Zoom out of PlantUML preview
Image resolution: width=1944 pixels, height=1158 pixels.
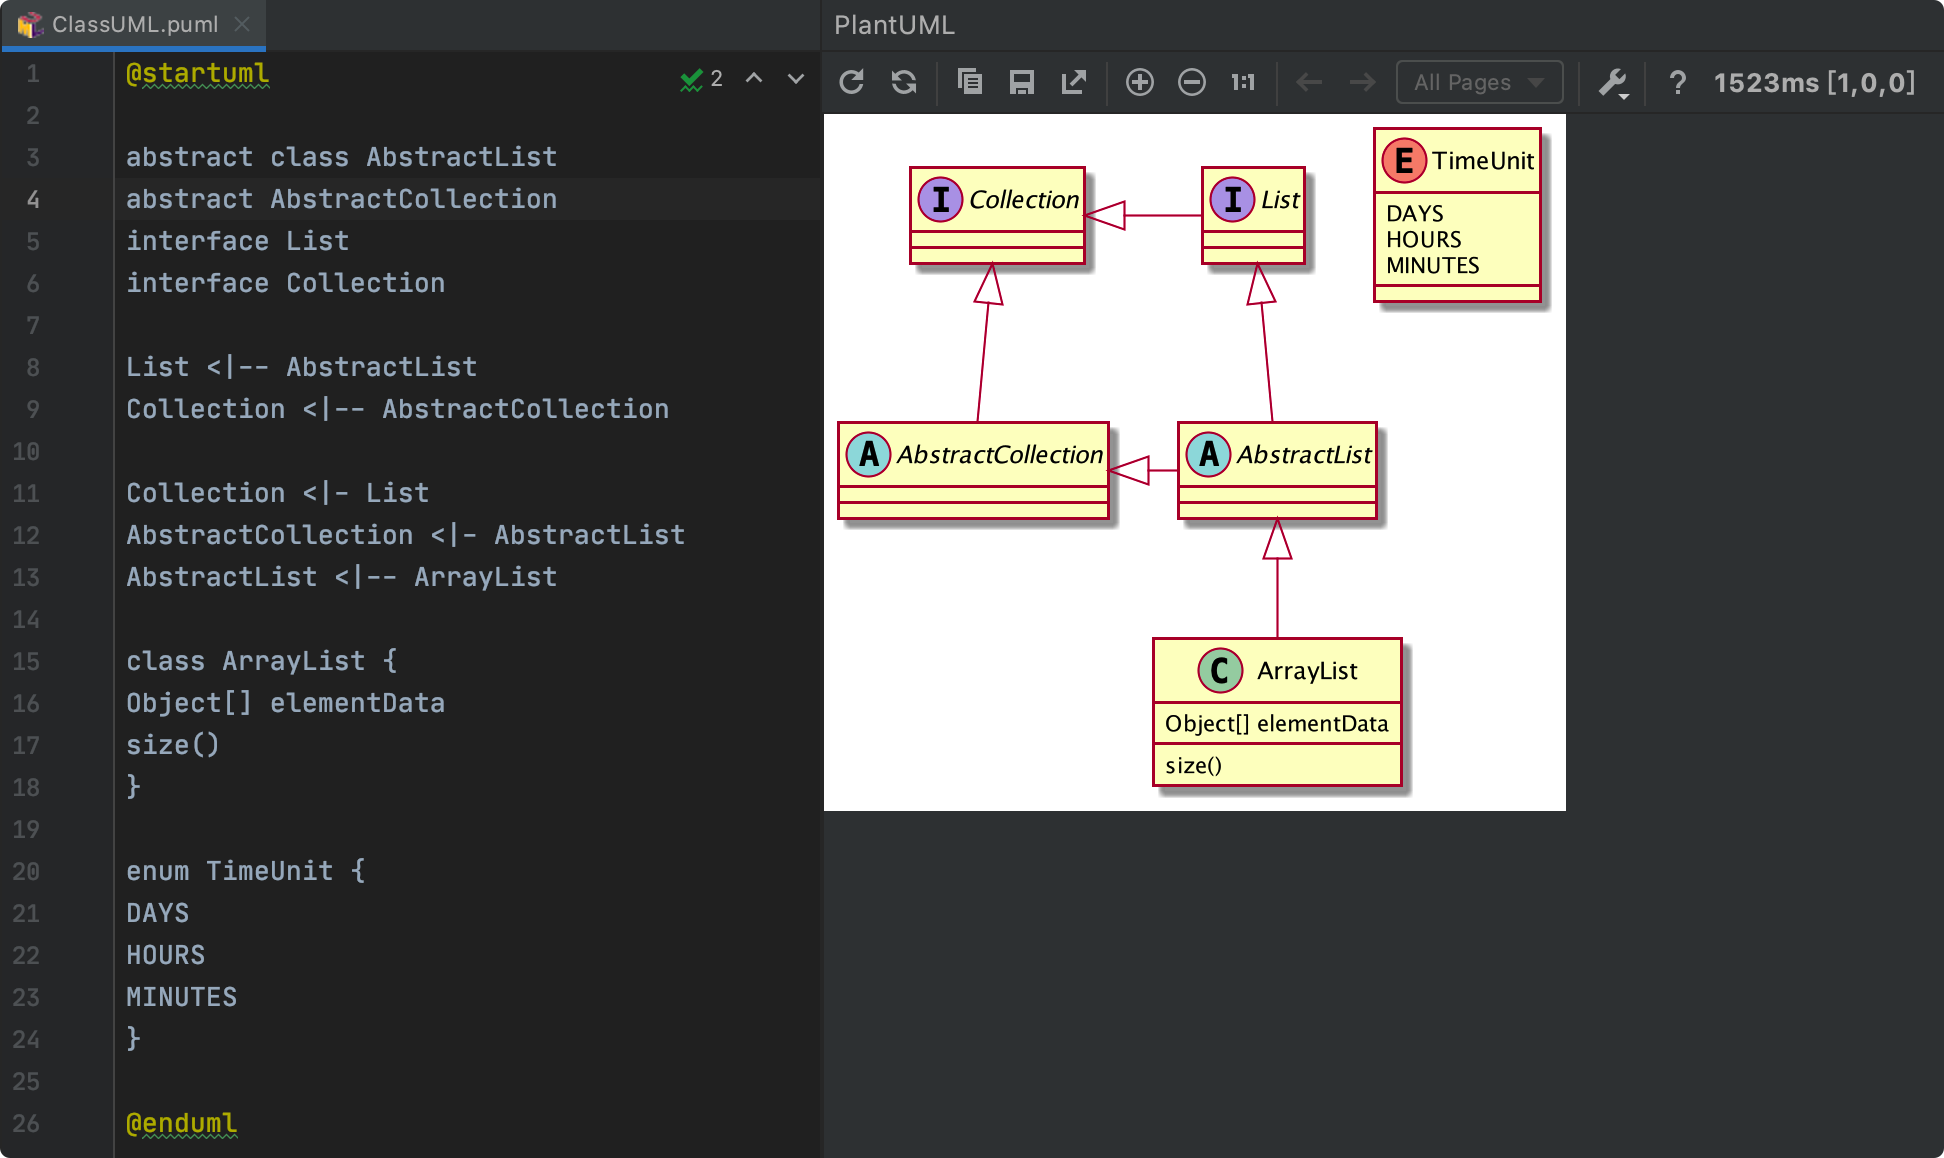pyautogui.click(x=1191, y=82)
